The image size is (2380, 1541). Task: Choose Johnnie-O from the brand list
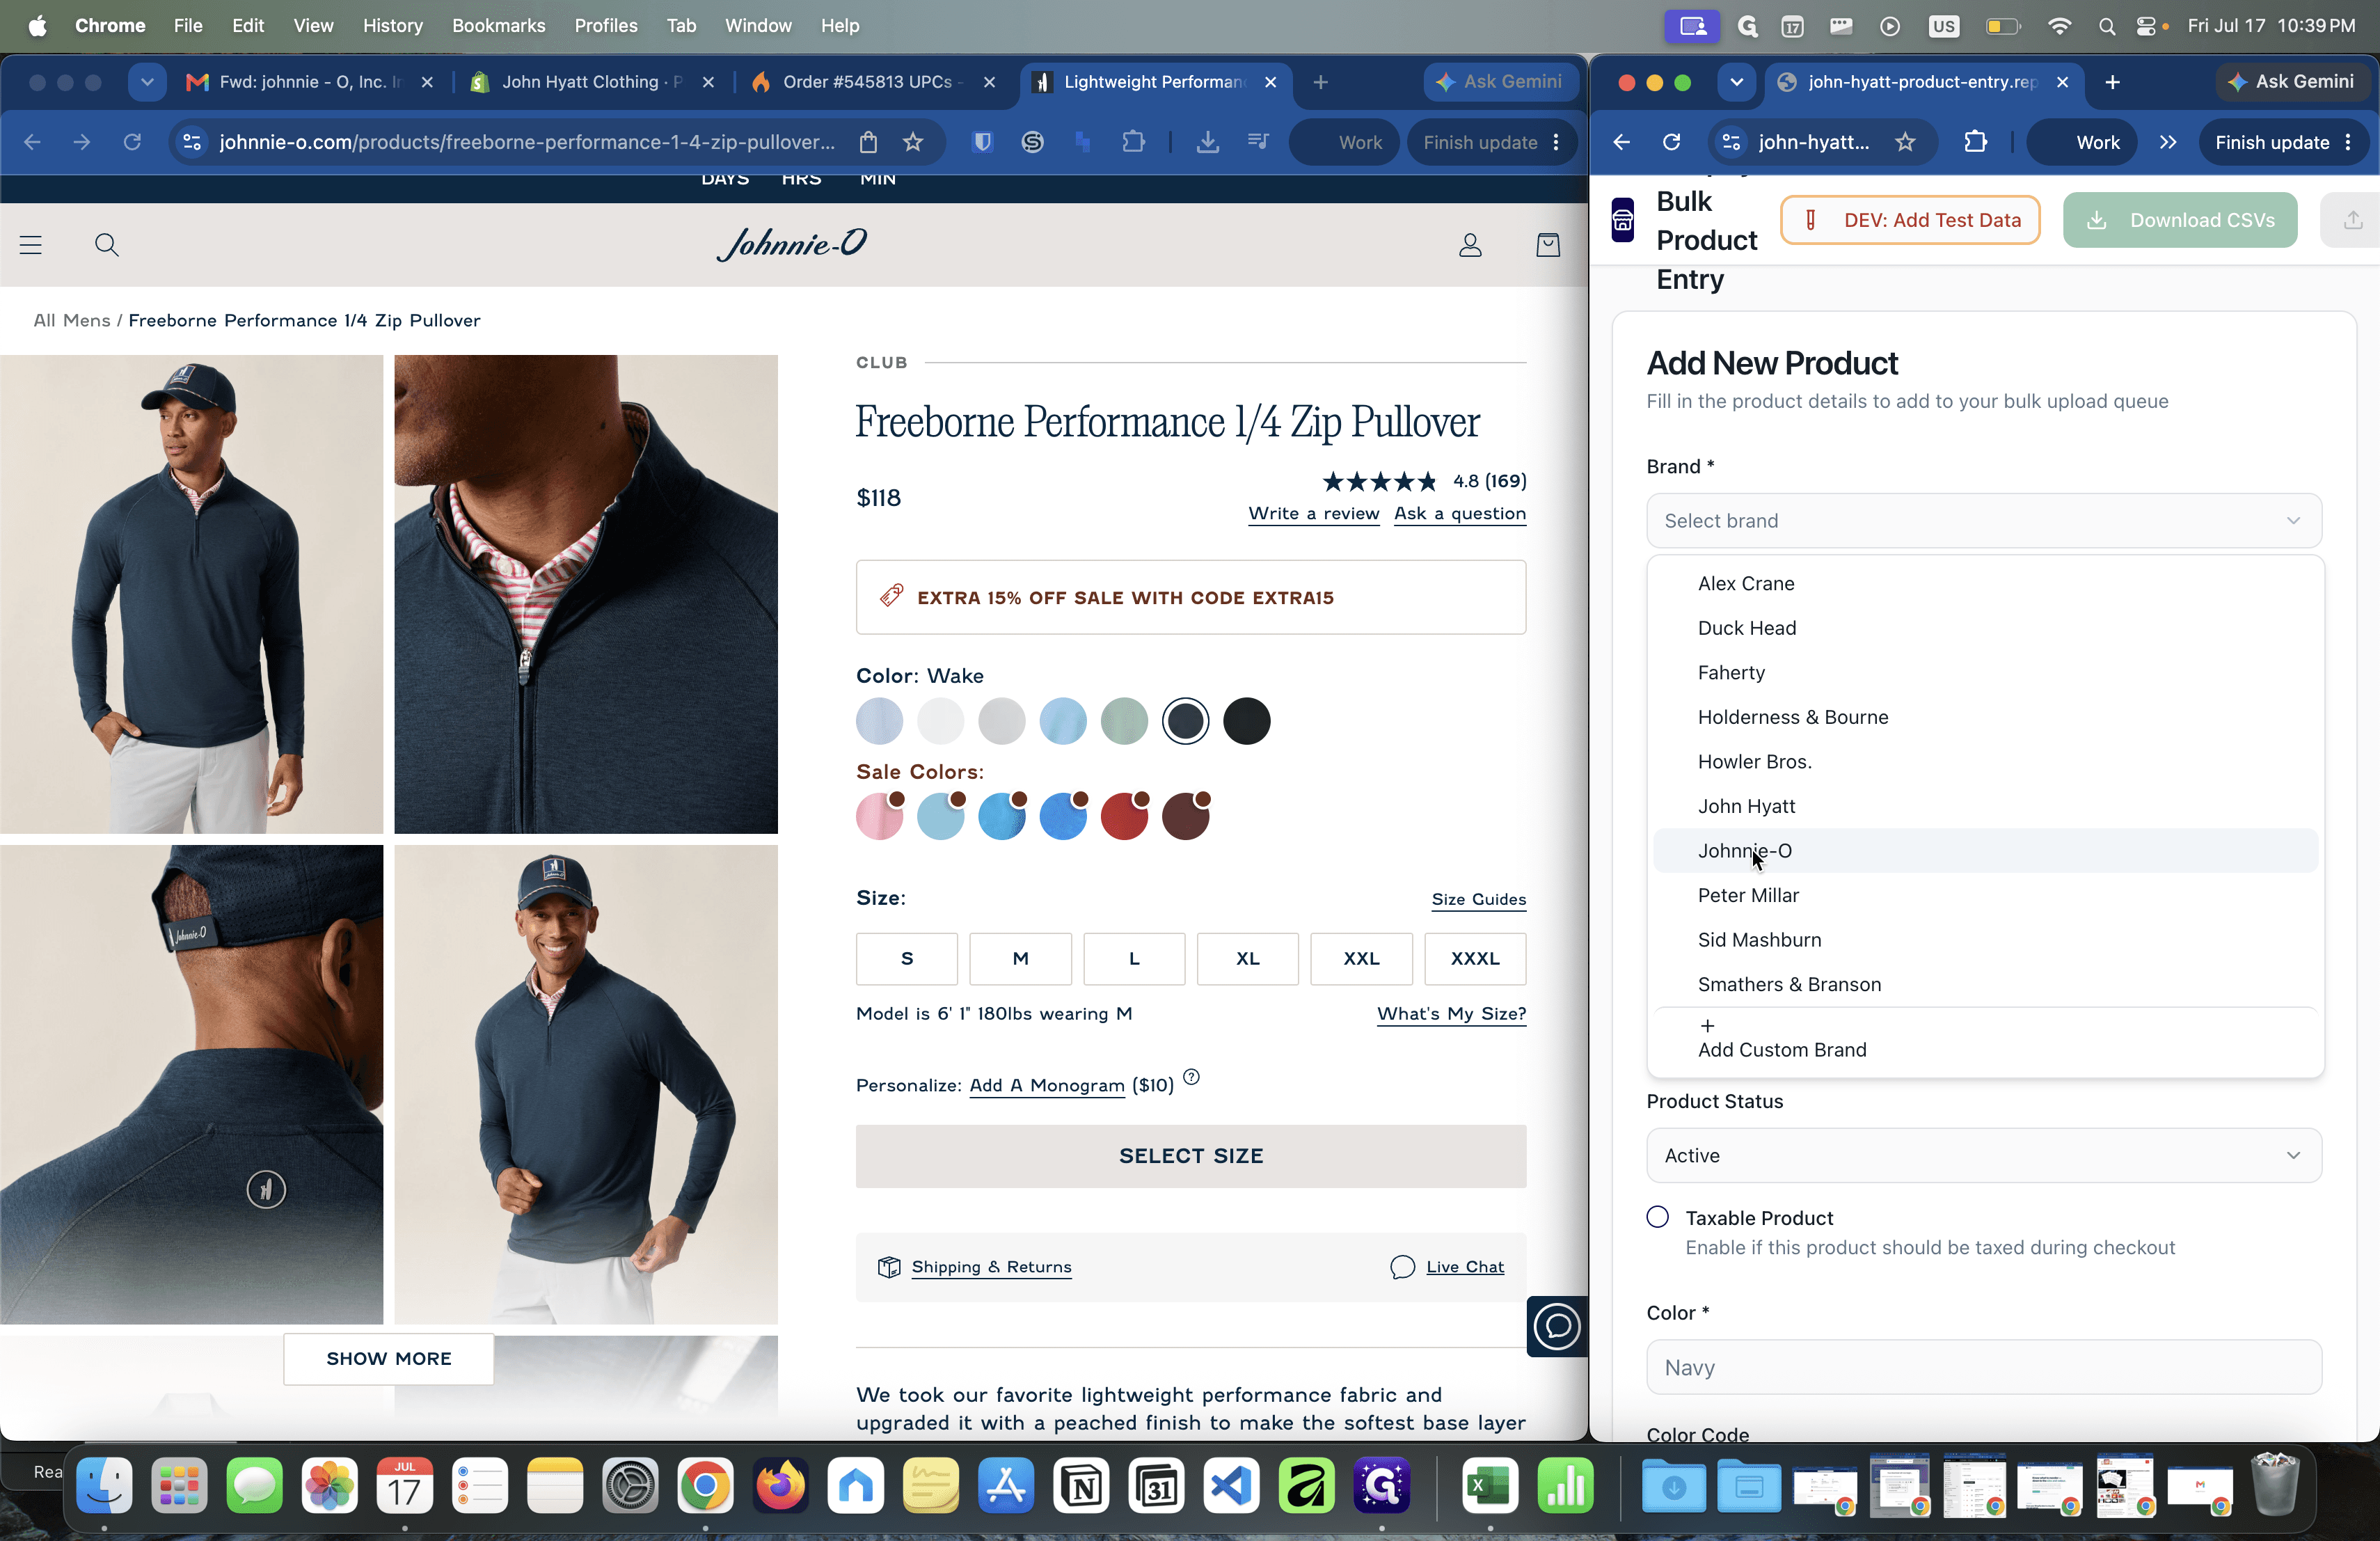pyautogui.click(x=1985, y=851)
